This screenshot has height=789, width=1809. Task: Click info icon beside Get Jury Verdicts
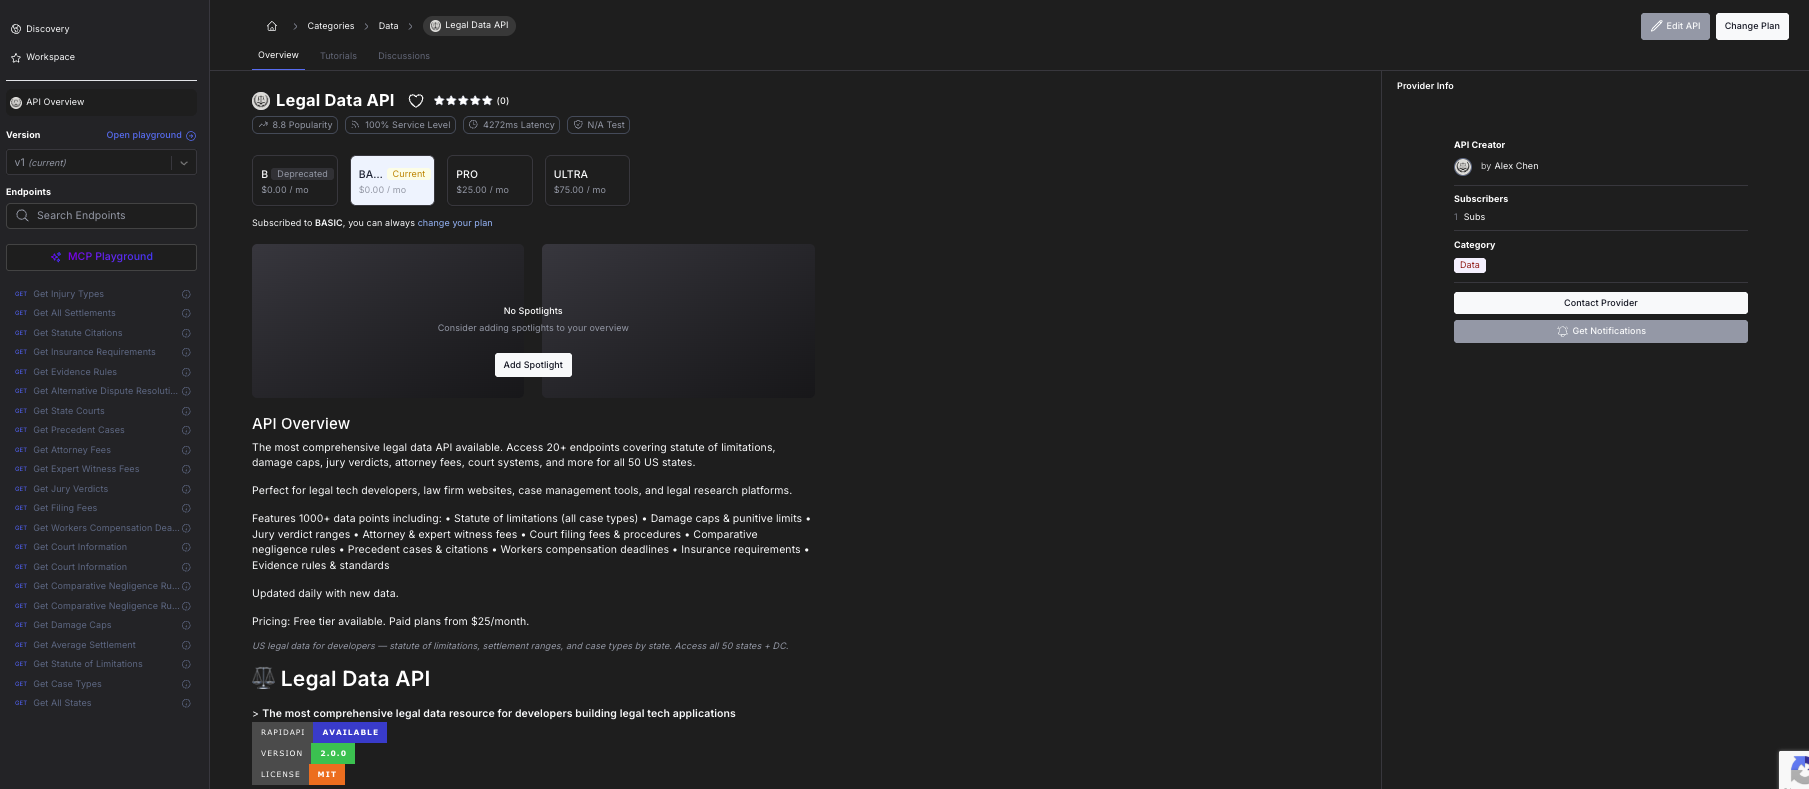pyautogui.click(x=186, y=489)
